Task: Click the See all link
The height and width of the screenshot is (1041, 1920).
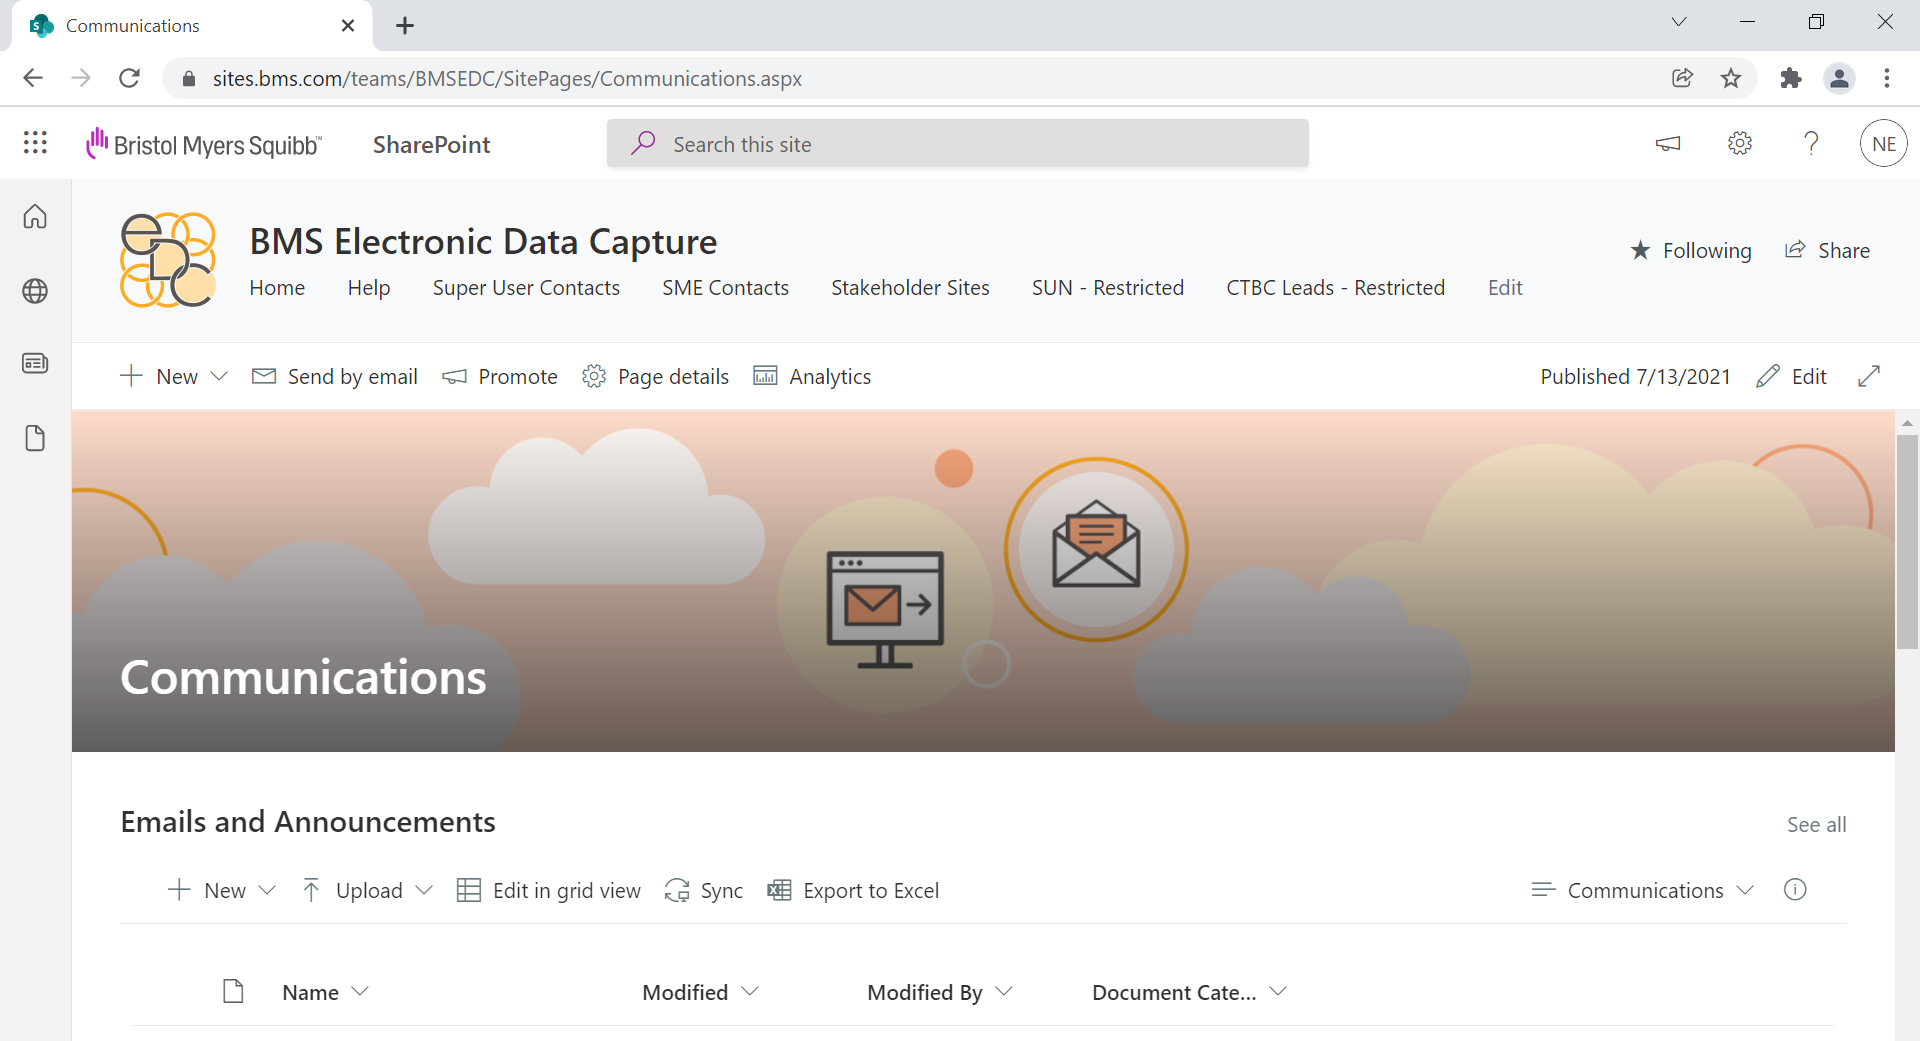Action: coord(1817,825)
